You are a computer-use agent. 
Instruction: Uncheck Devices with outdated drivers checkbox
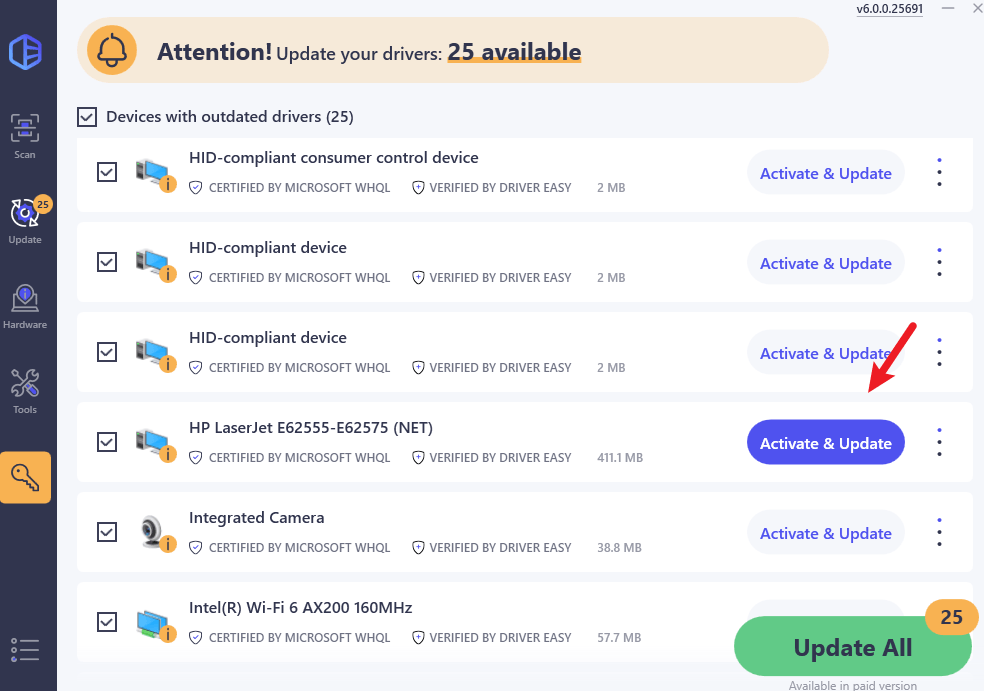[87, 117]
